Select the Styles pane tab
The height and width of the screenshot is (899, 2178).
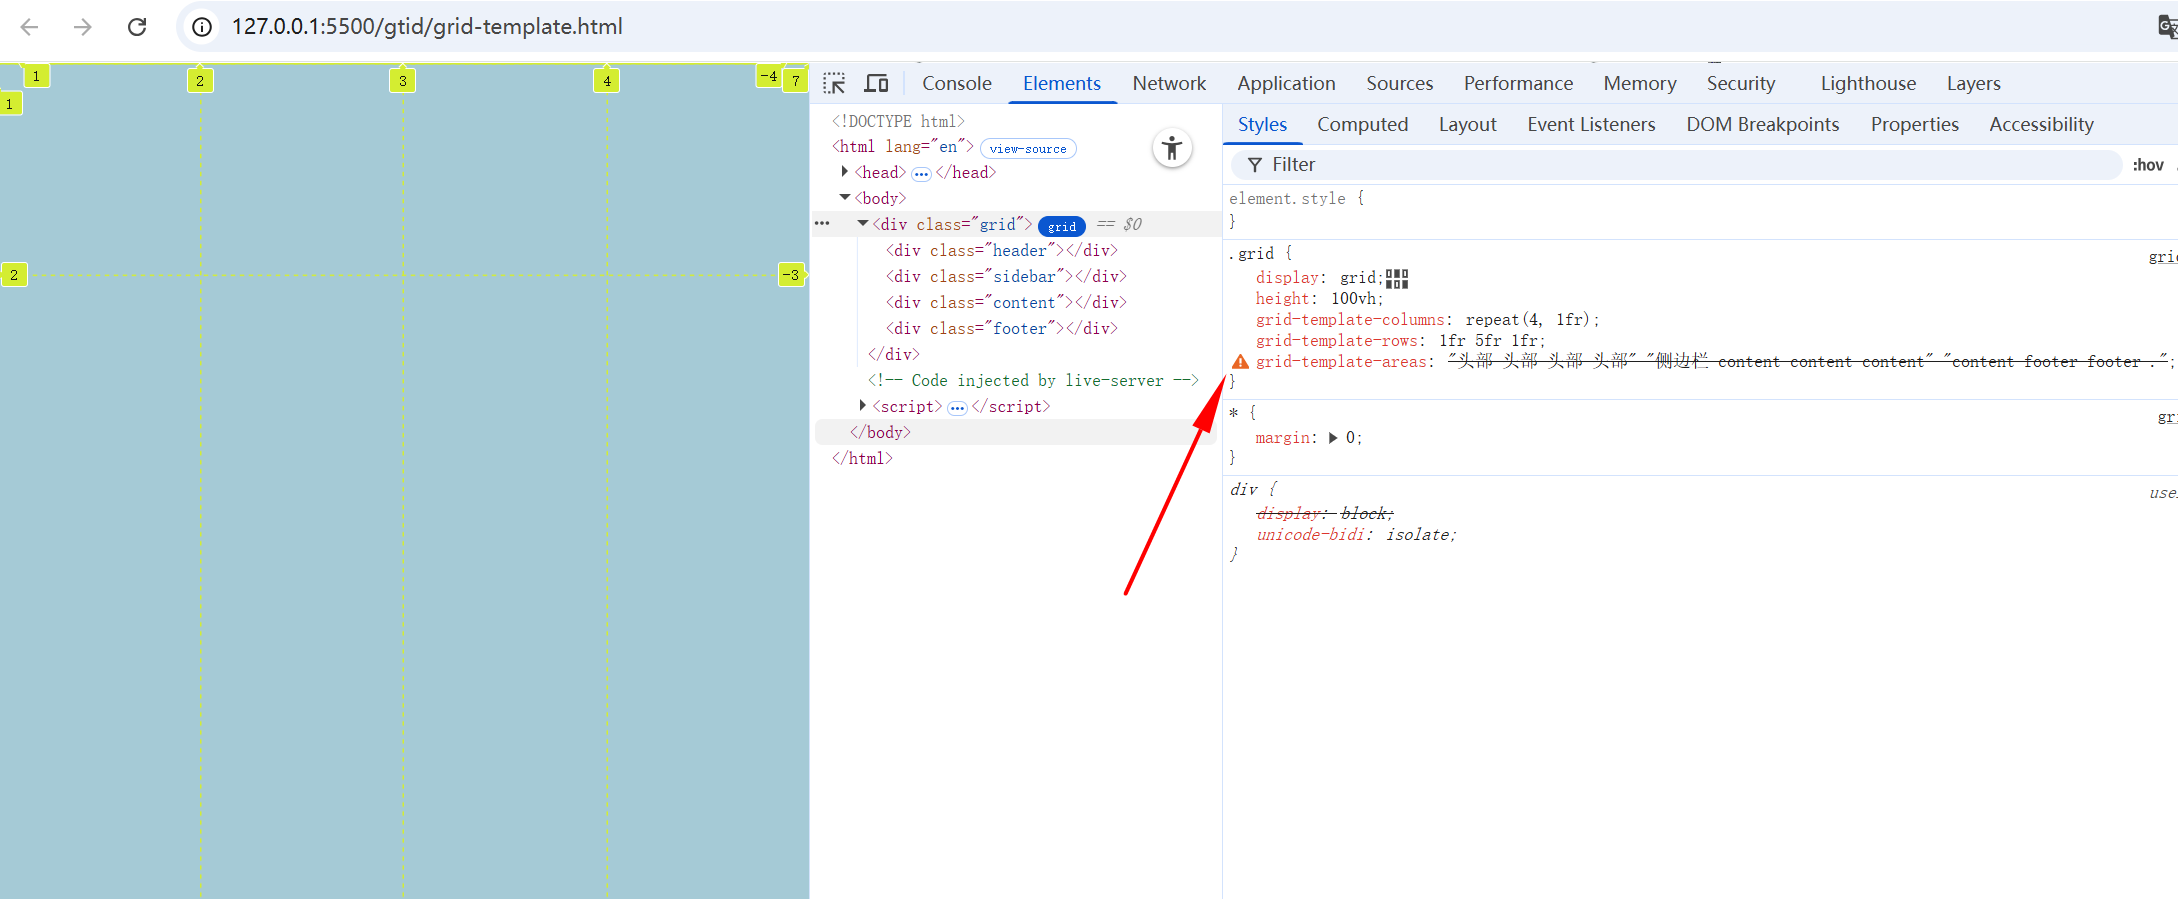click(1262, 124)
